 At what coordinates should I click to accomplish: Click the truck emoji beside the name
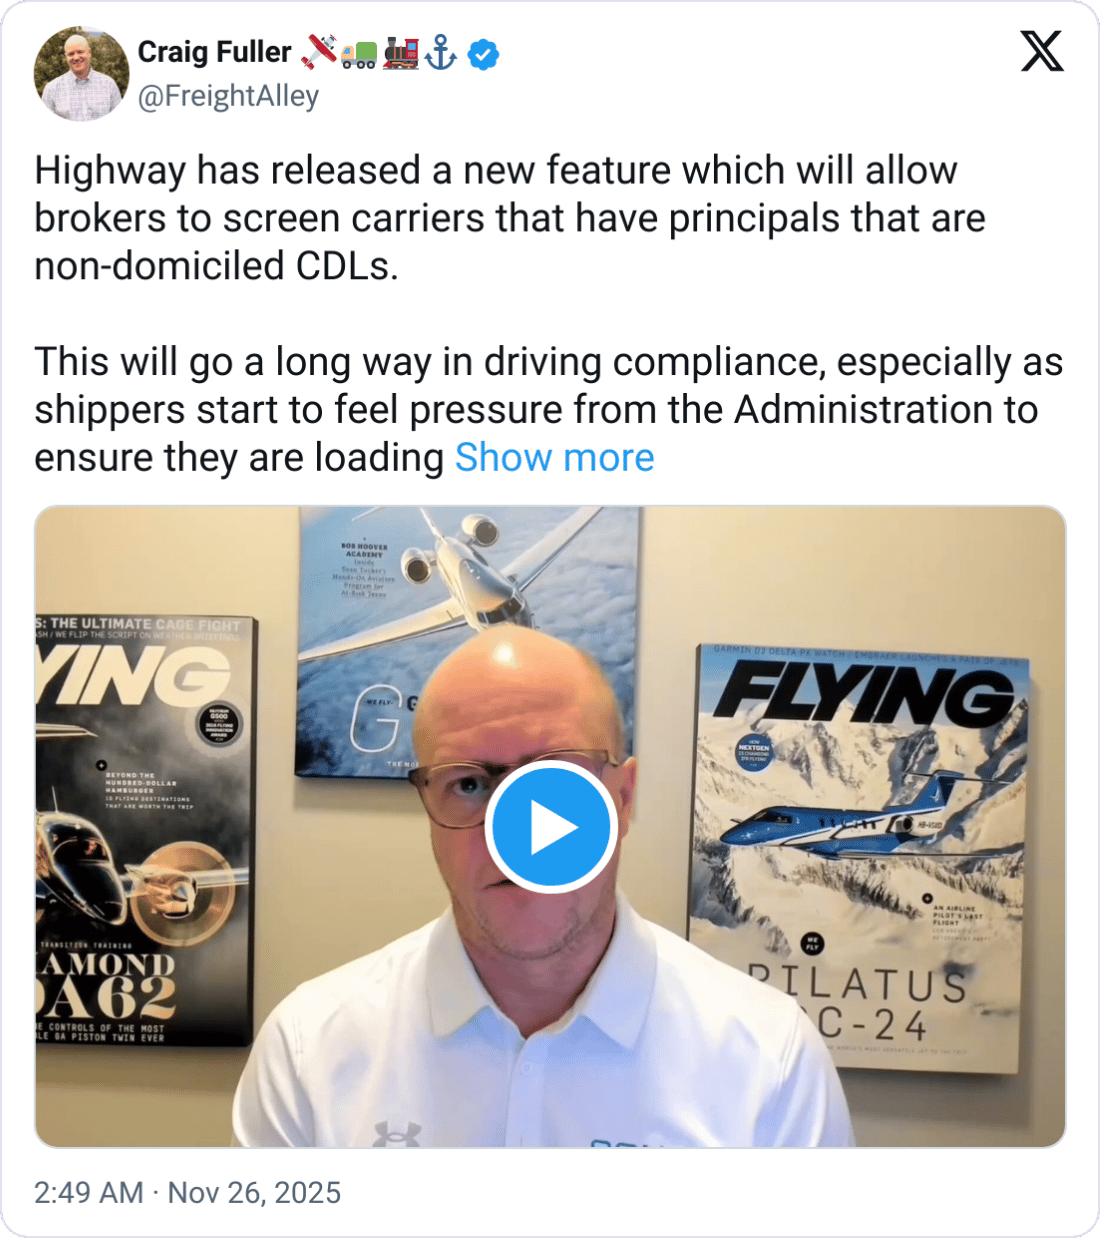tap(359, 54)
